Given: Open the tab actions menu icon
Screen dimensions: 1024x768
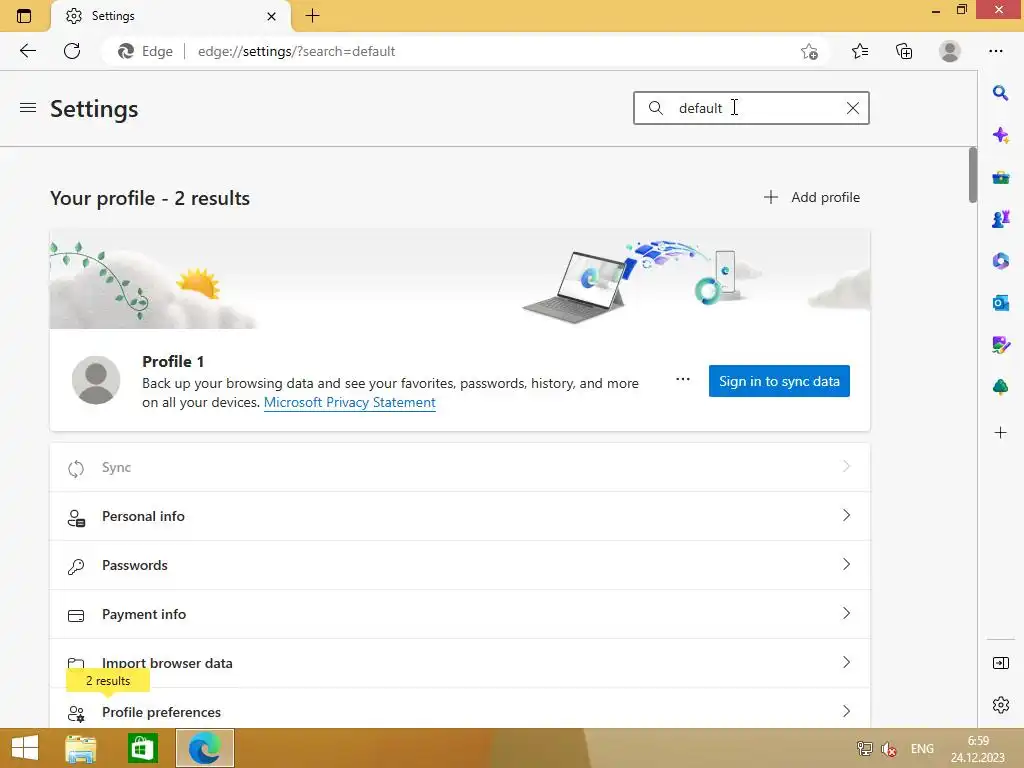Looking at the screenshot, I should click(24, 16).
